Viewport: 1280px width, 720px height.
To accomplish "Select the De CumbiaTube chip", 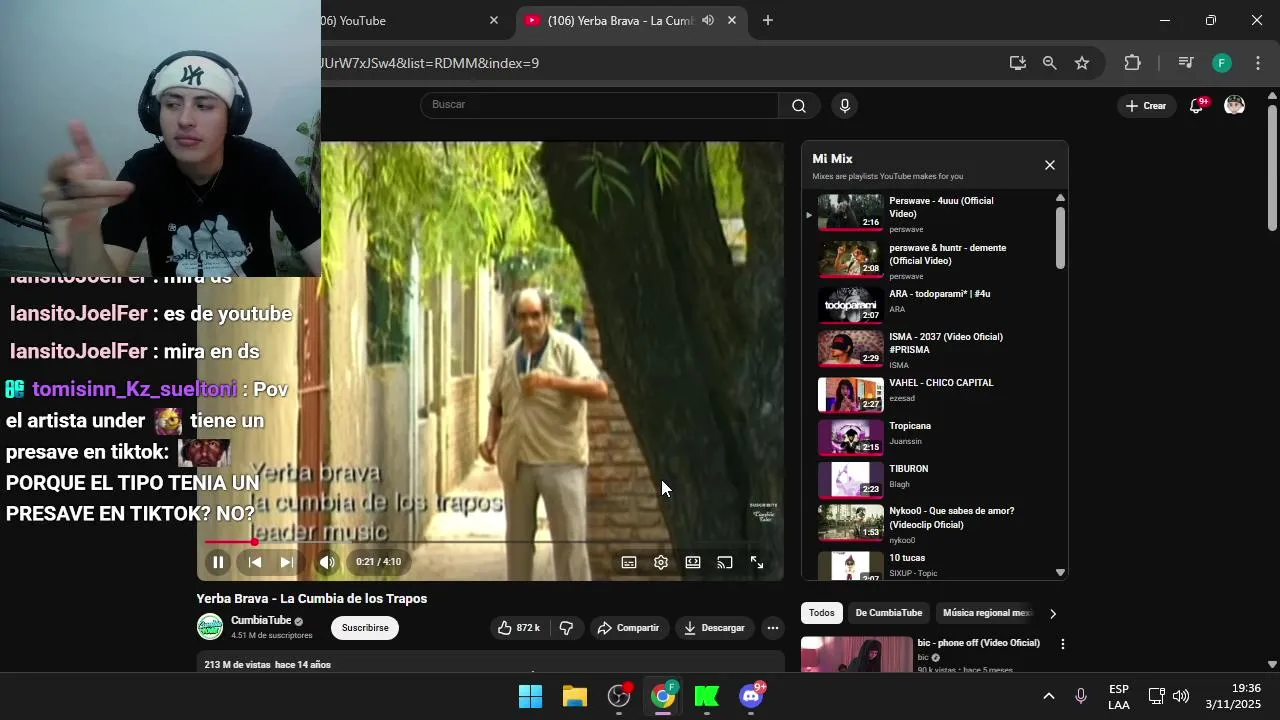I will pyautogui.click(x=889, y=613).
